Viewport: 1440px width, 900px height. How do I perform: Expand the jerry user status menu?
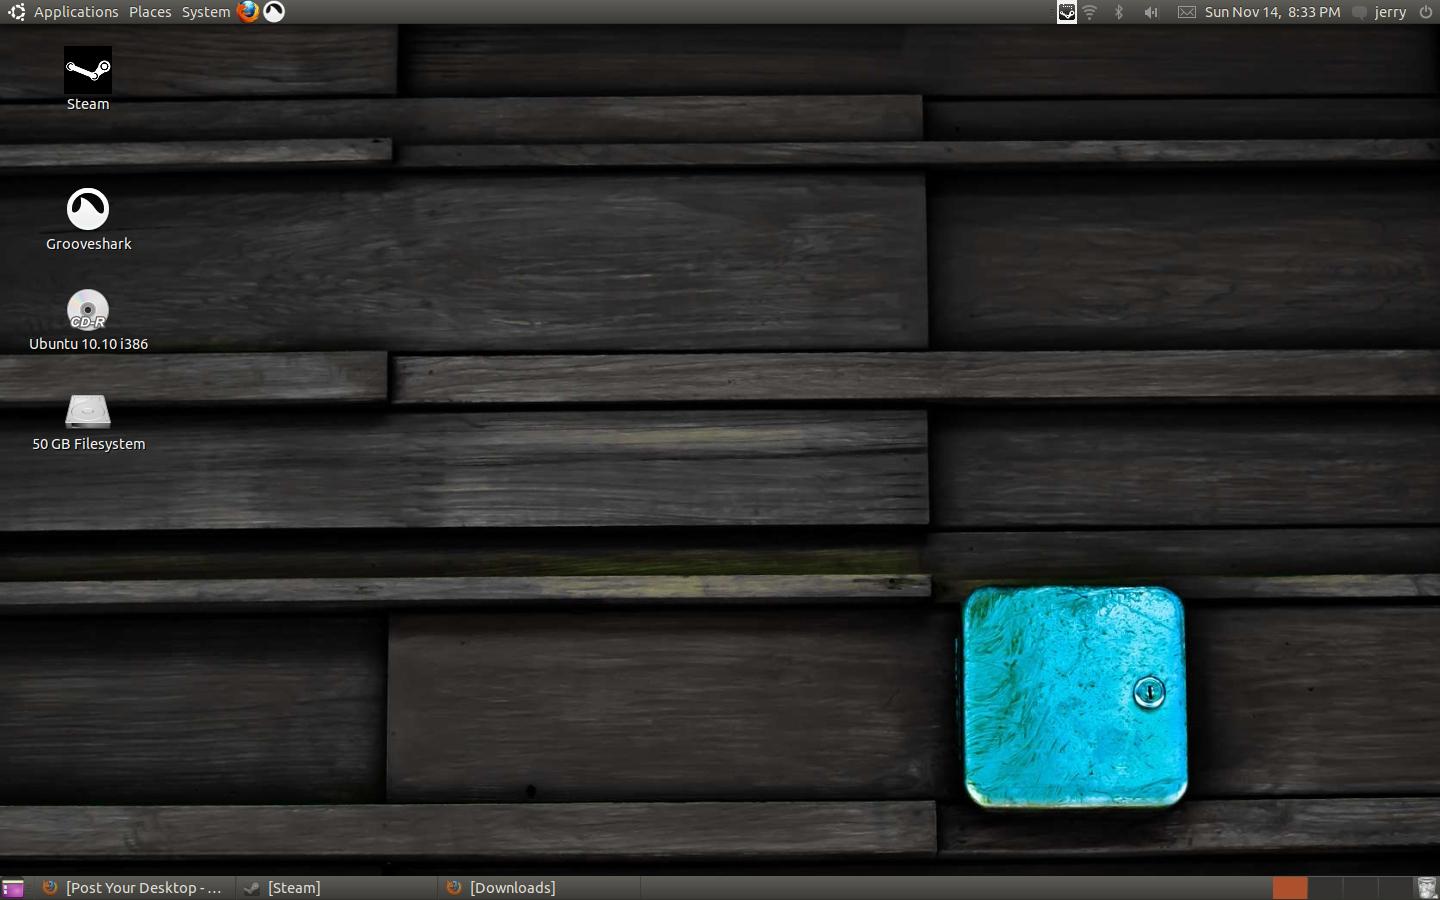coord(1380,12)
